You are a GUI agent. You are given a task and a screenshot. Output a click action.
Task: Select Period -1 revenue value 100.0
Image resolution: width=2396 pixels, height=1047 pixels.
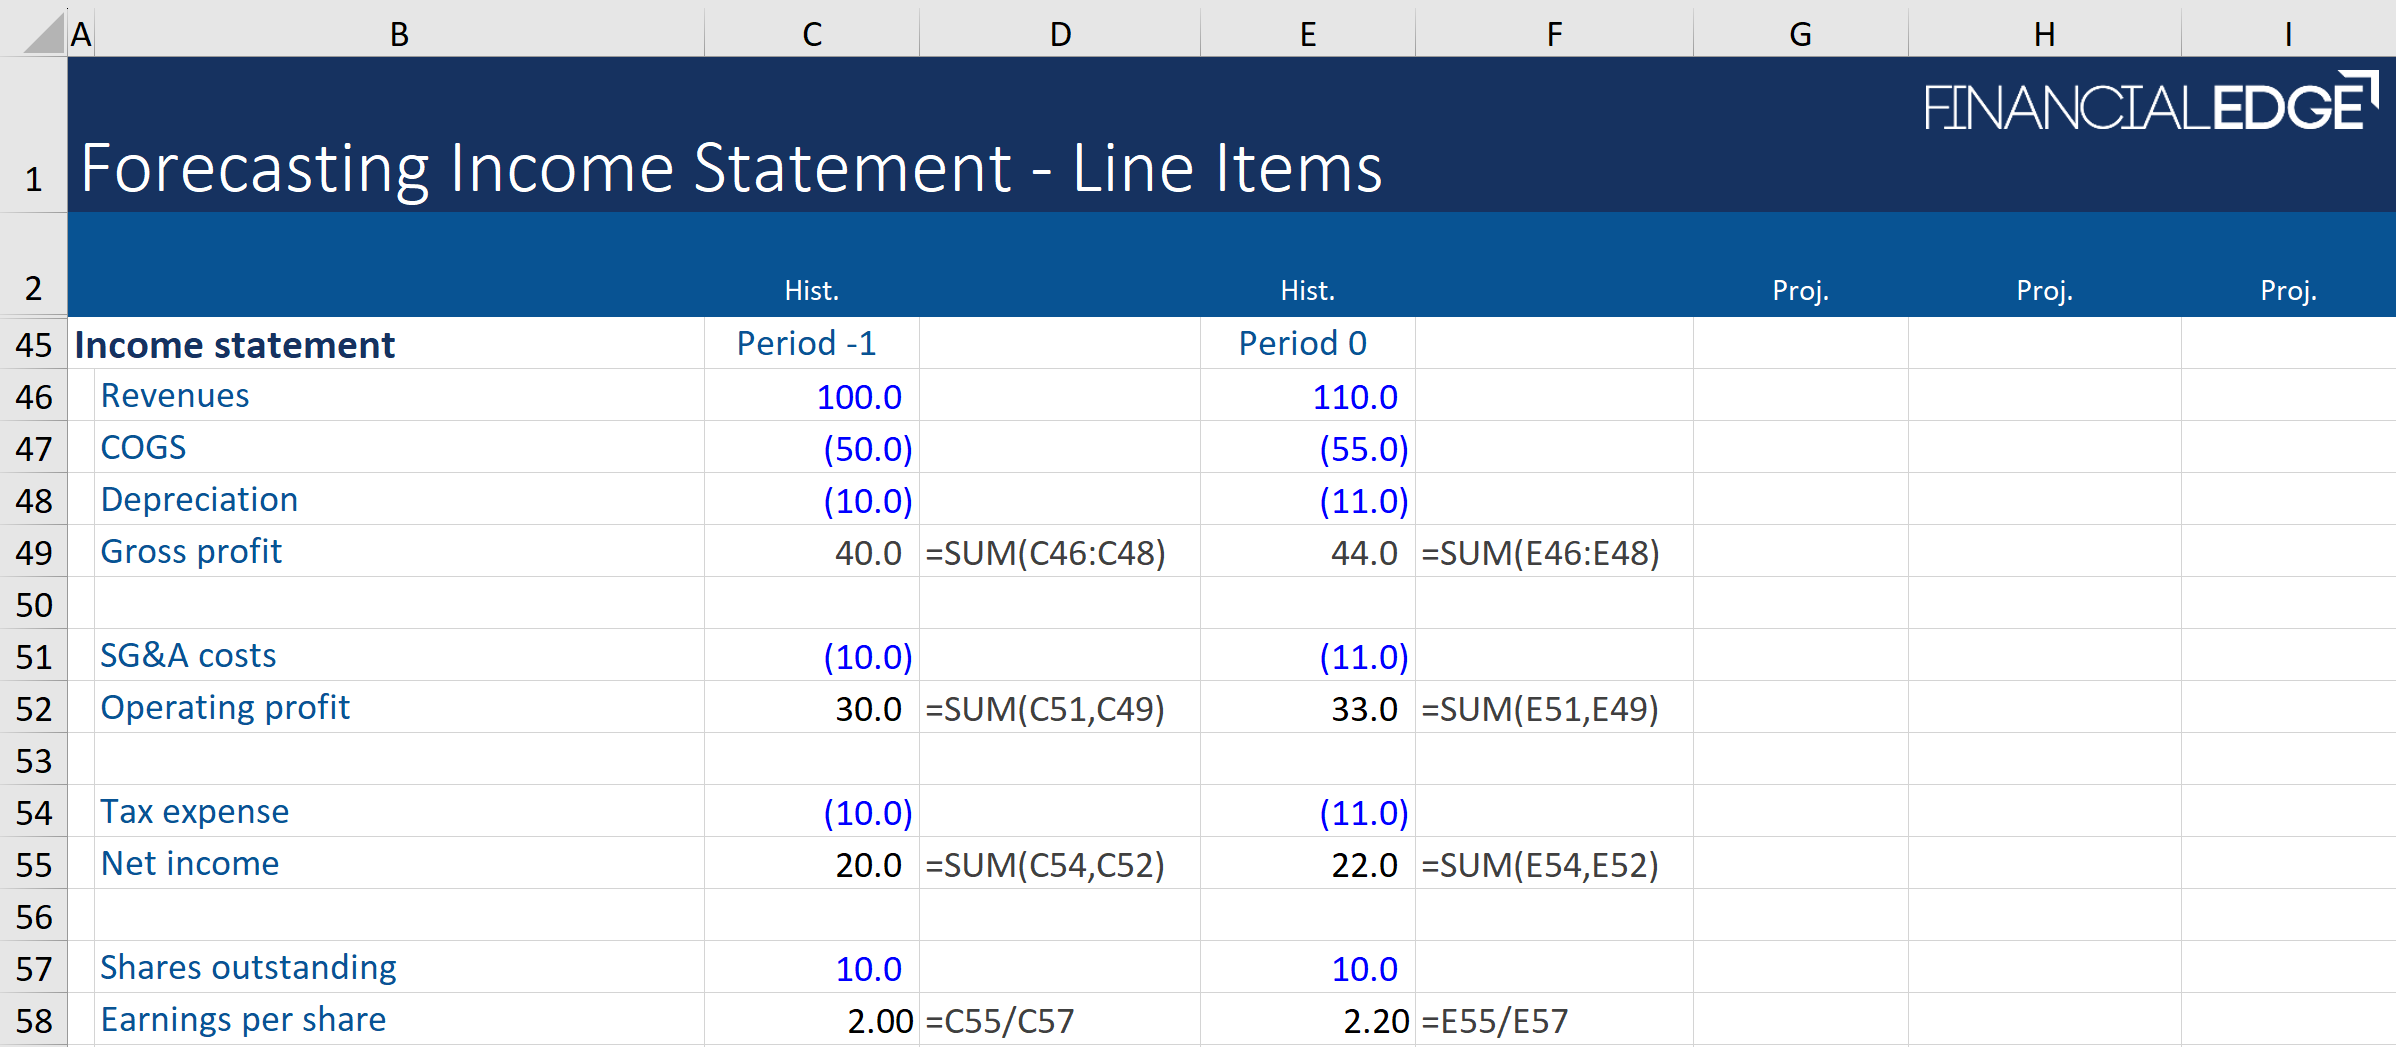[x=858, y=397]
